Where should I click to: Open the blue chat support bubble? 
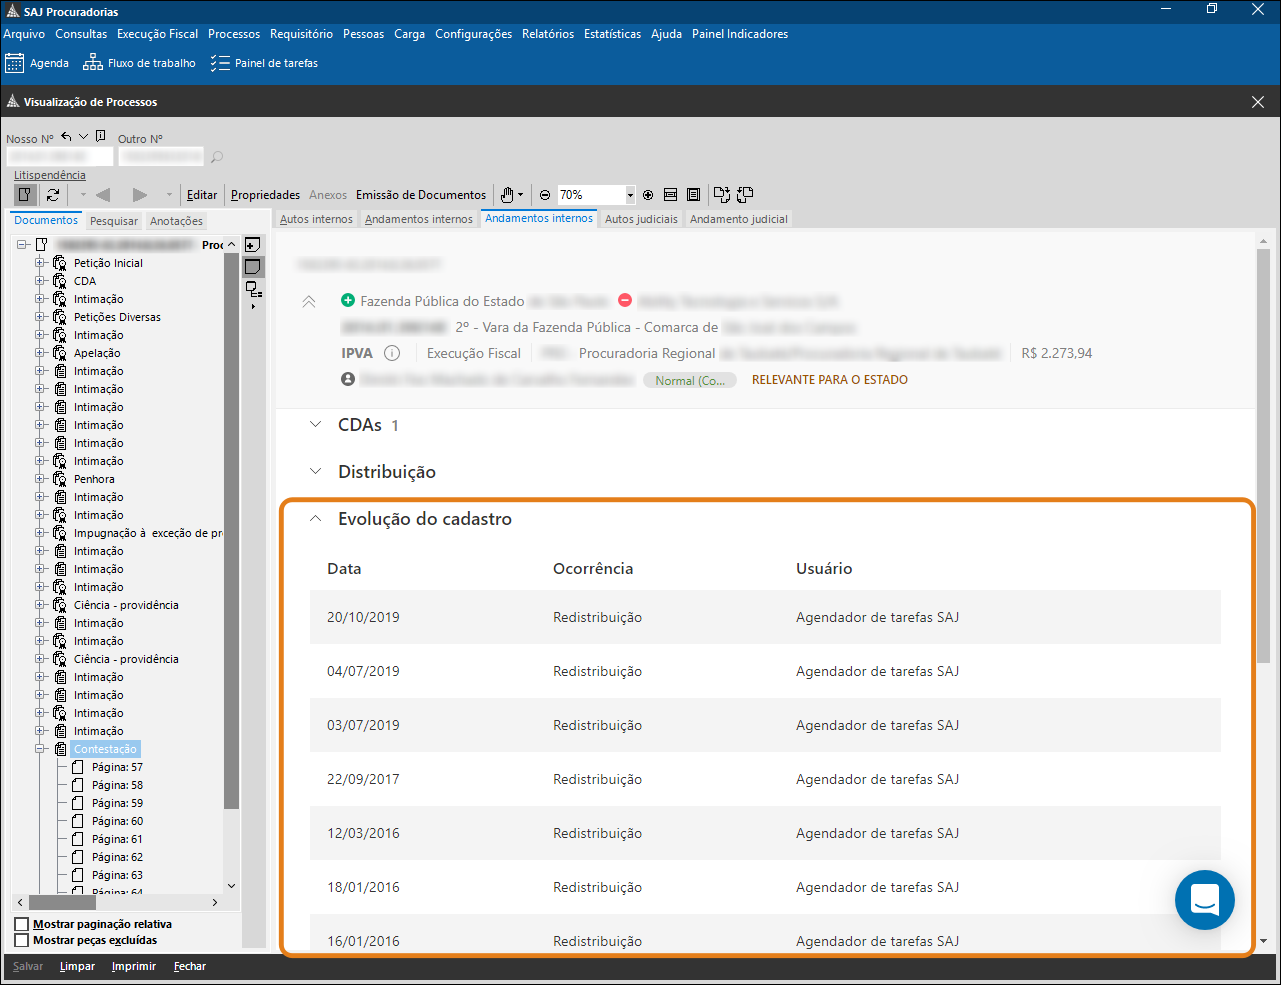(1205, 900)
